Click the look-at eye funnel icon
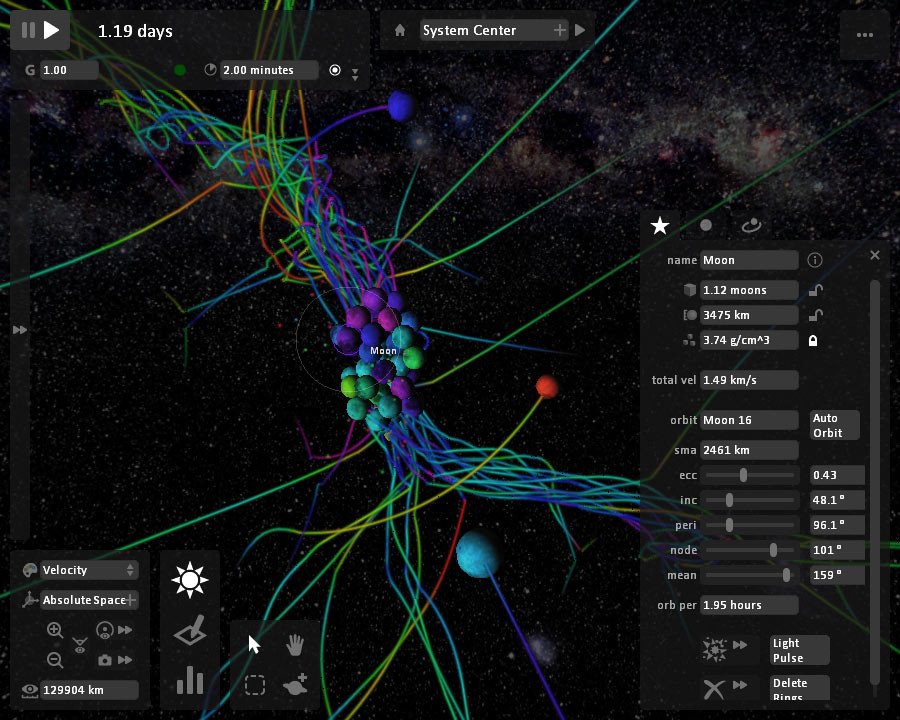The width and height of the screenshot is (900, 720). click(x=80, y=645)
